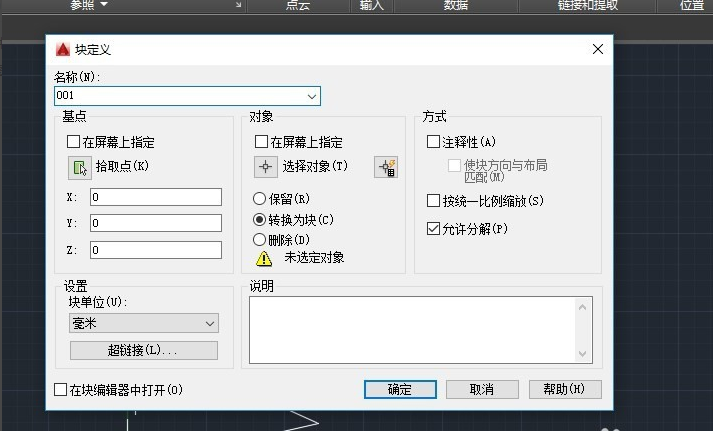The height and width of the screenshot is (431, 713).
Task: Select the 删除(D) radio button
Action: (260, 240)
